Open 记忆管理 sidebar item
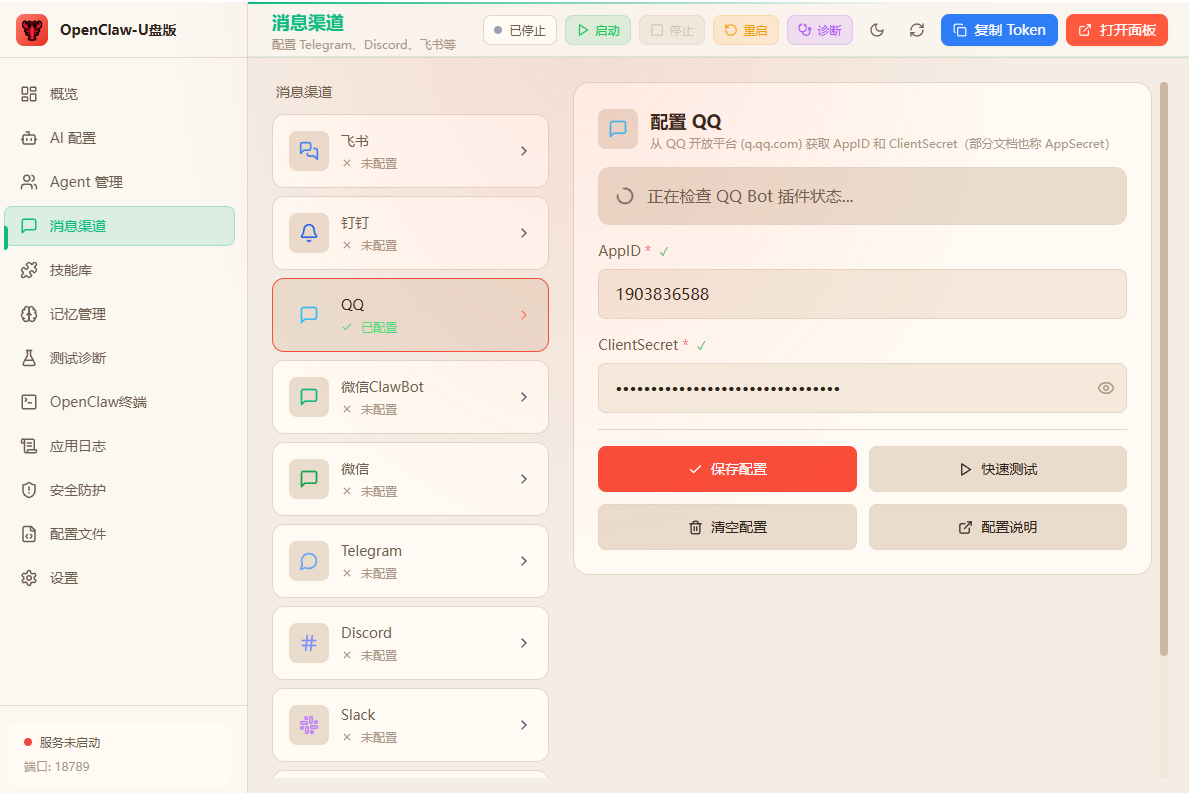This screenshot has width=1189, height=793. pos(120,314)
